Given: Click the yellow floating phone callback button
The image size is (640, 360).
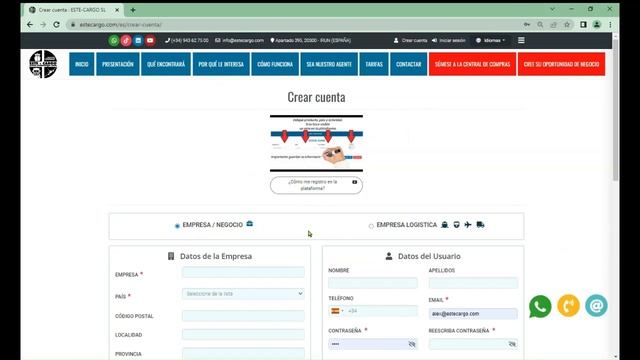Looking at the screenshot, I should click(568, 306).
